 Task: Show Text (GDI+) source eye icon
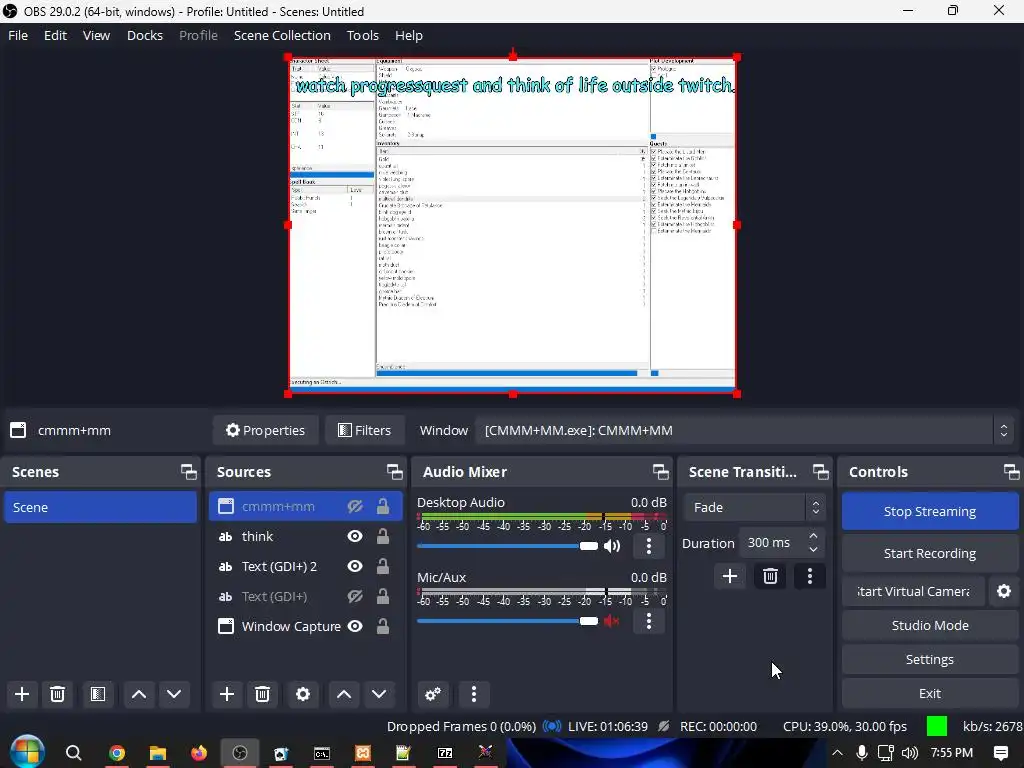pos(355,596)
